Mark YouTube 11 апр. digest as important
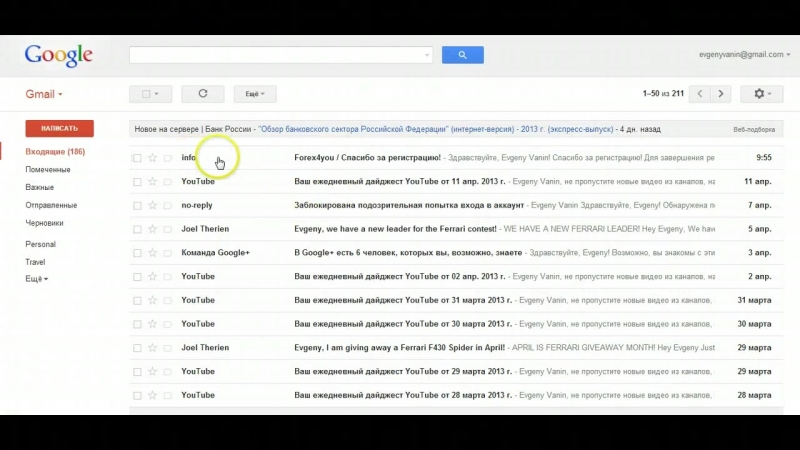Viewport: 800px width, 450px height. click(x=167, y=182)
